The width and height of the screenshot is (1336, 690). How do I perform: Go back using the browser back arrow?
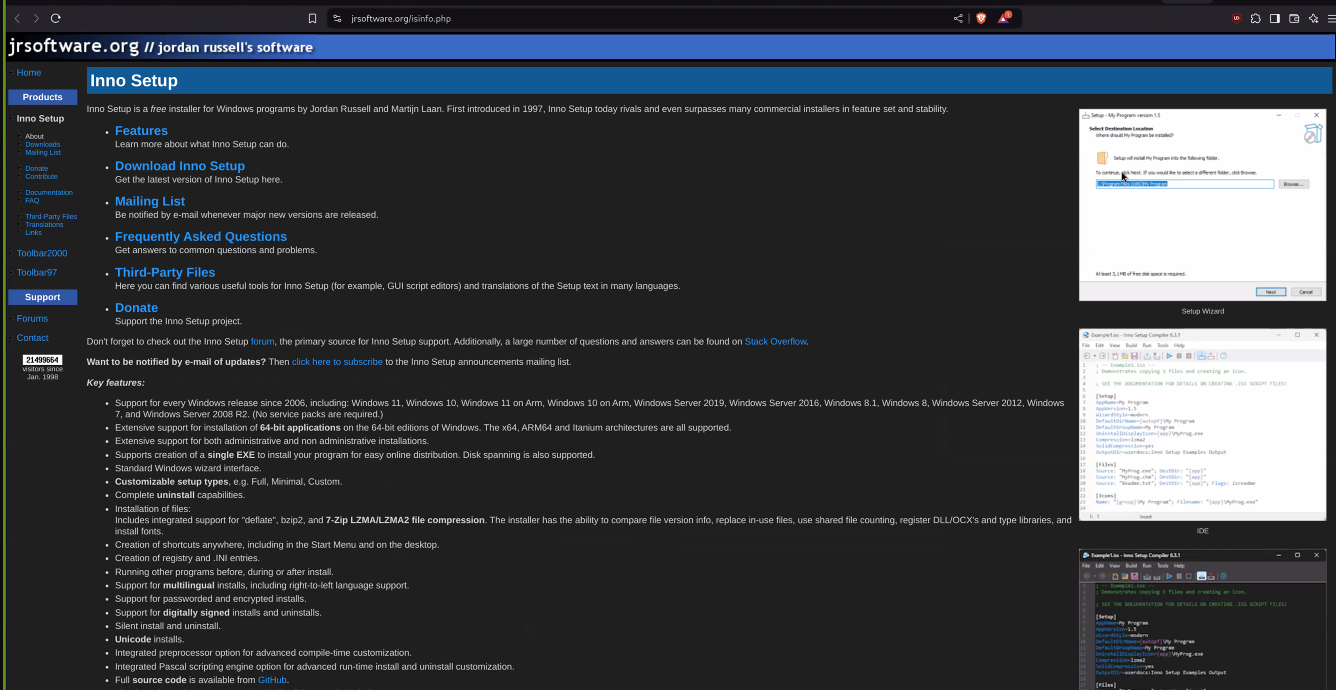pos(17,18)
